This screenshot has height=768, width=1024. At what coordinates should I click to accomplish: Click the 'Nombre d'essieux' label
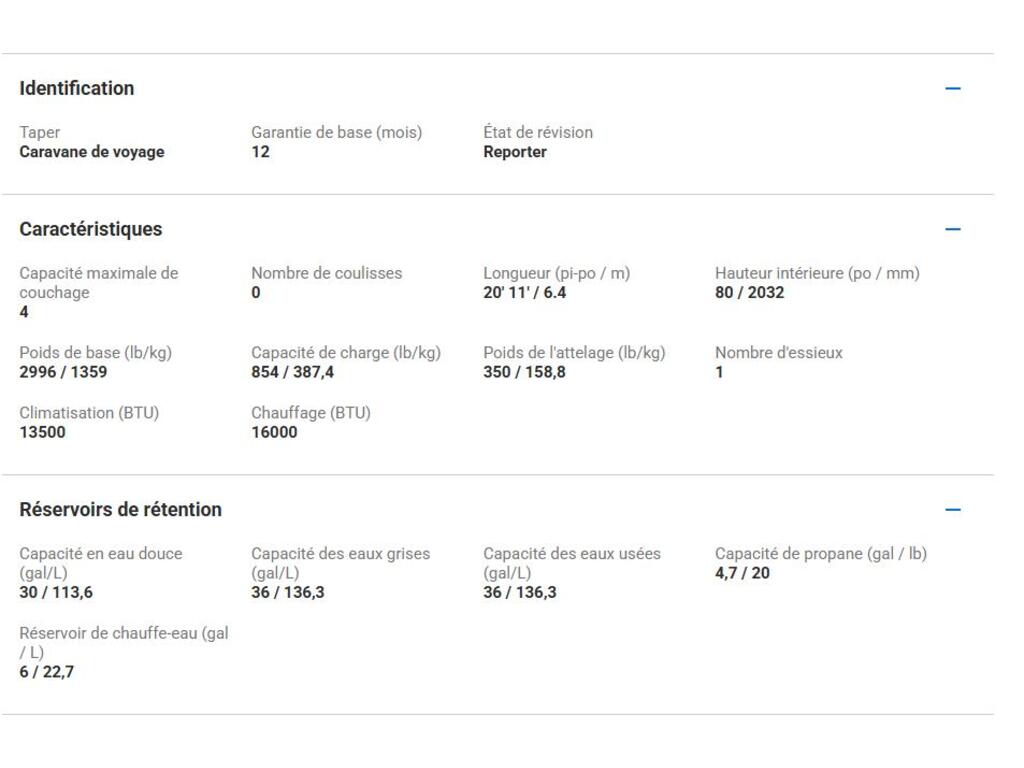[x=779, y=353]
